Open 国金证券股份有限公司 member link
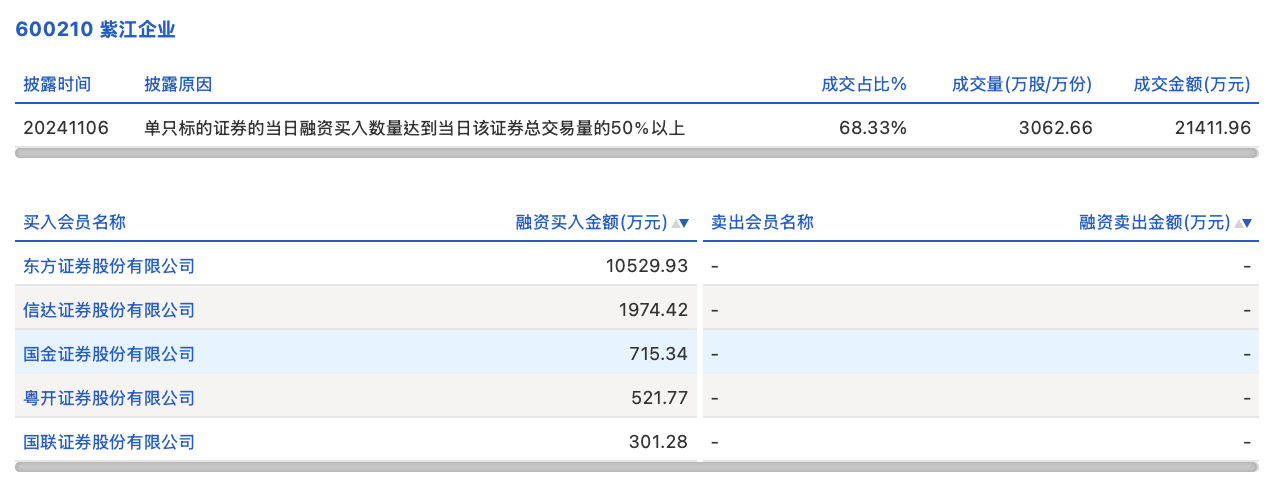Screen dimensions: 1284x494 (109, 354)
